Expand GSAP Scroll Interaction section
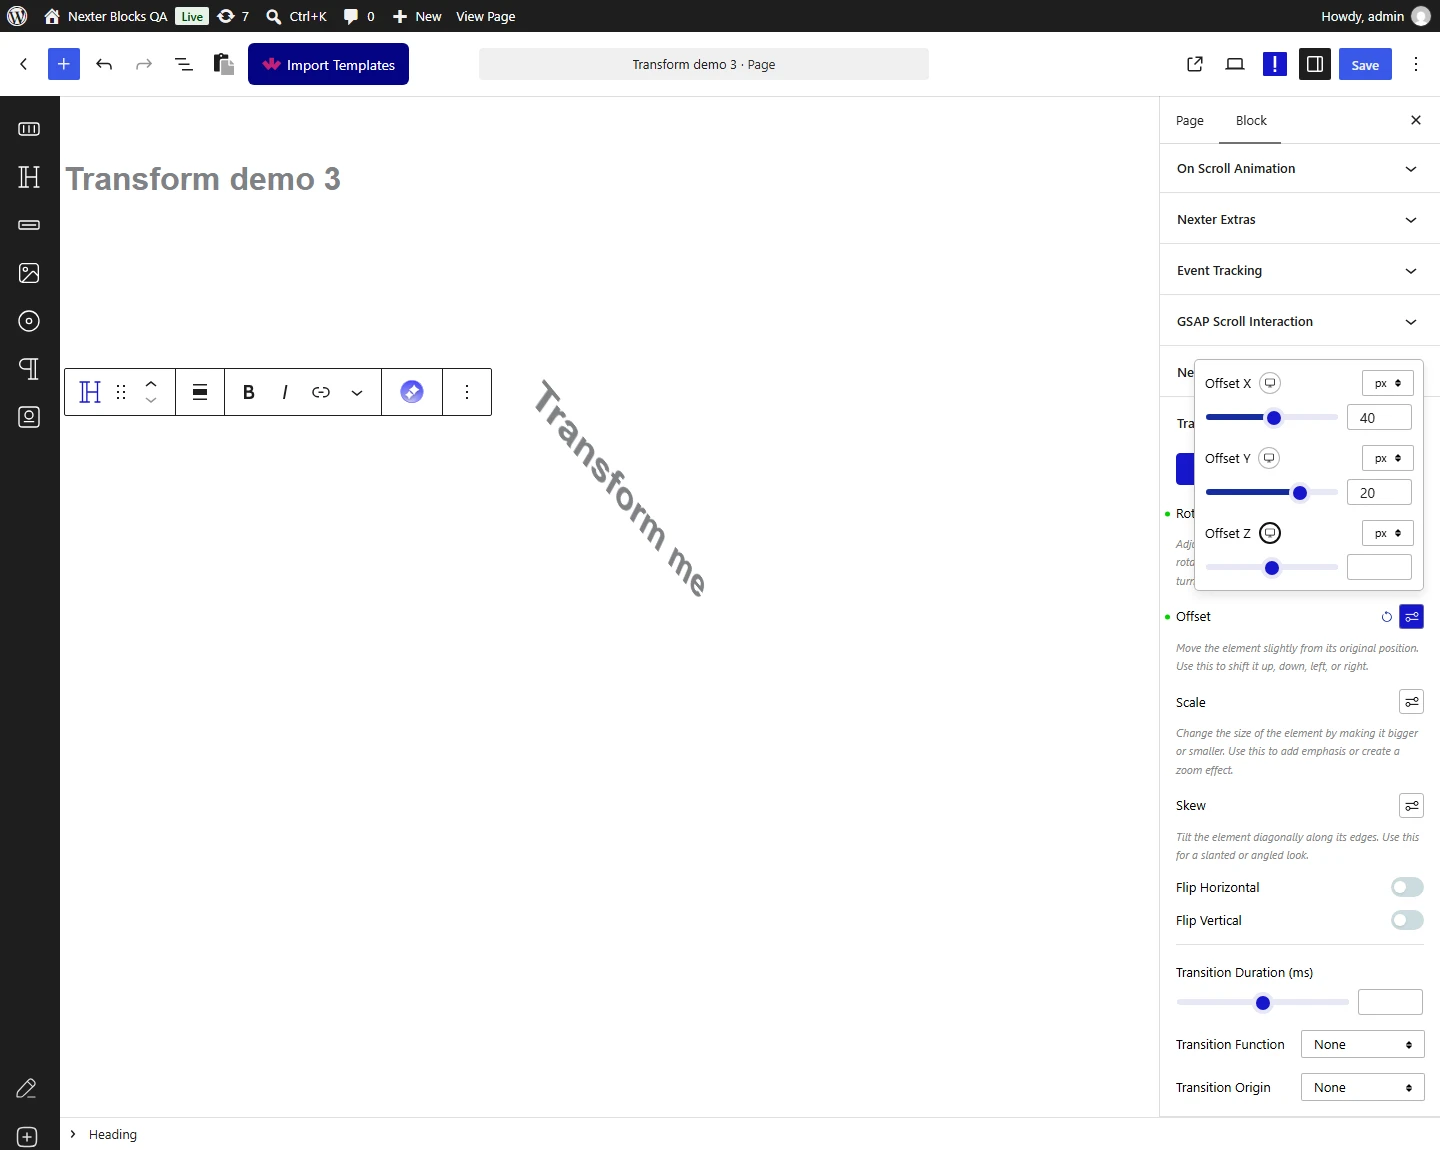Viewport: 1440px width, 1150px height. point(1300,322)
